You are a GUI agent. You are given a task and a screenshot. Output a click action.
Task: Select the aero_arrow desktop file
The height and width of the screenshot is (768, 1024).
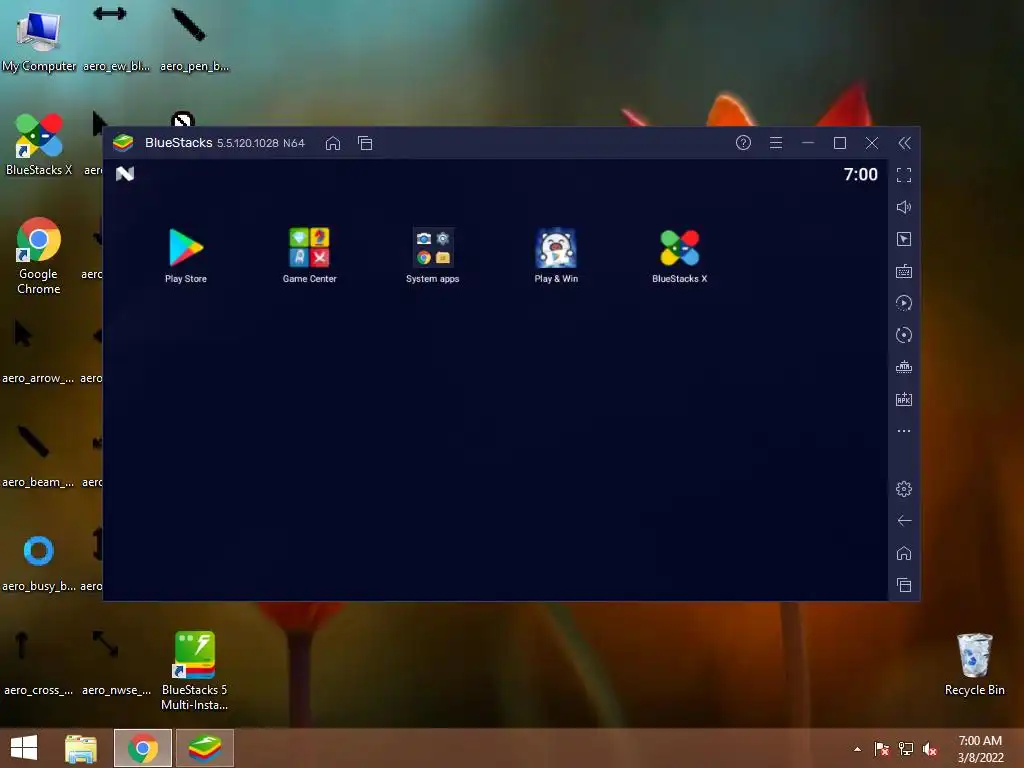tap(39, 353)
